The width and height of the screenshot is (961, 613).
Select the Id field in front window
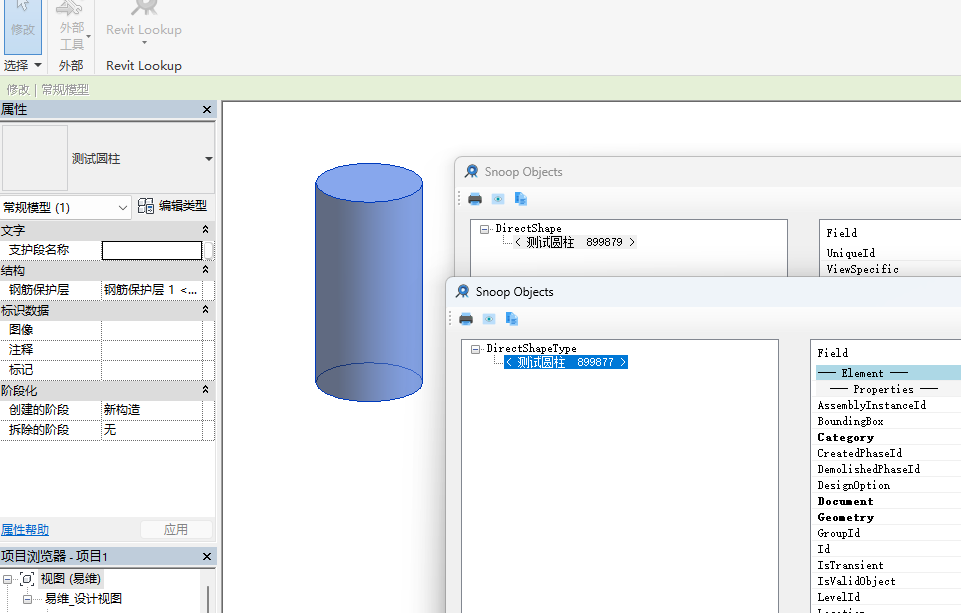coord(824,549)
